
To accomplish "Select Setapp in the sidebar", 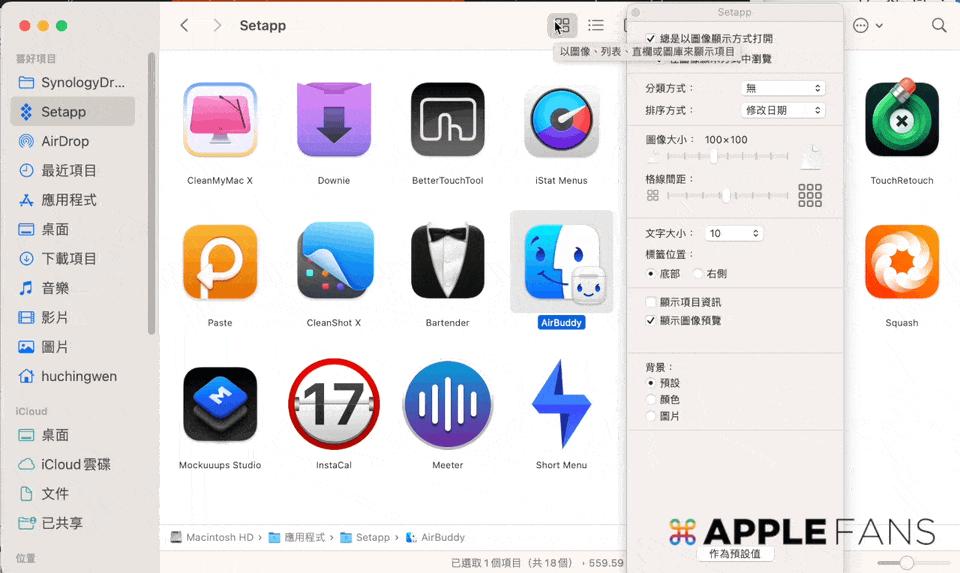I will 72,112.
